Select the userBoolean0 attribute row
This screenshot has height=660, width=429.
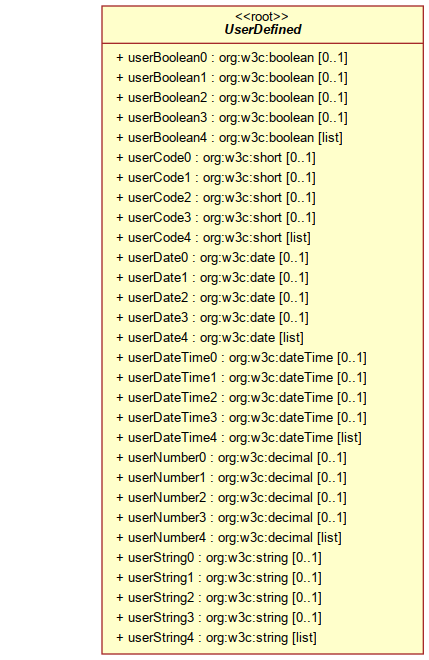click(x=232, y=58)
